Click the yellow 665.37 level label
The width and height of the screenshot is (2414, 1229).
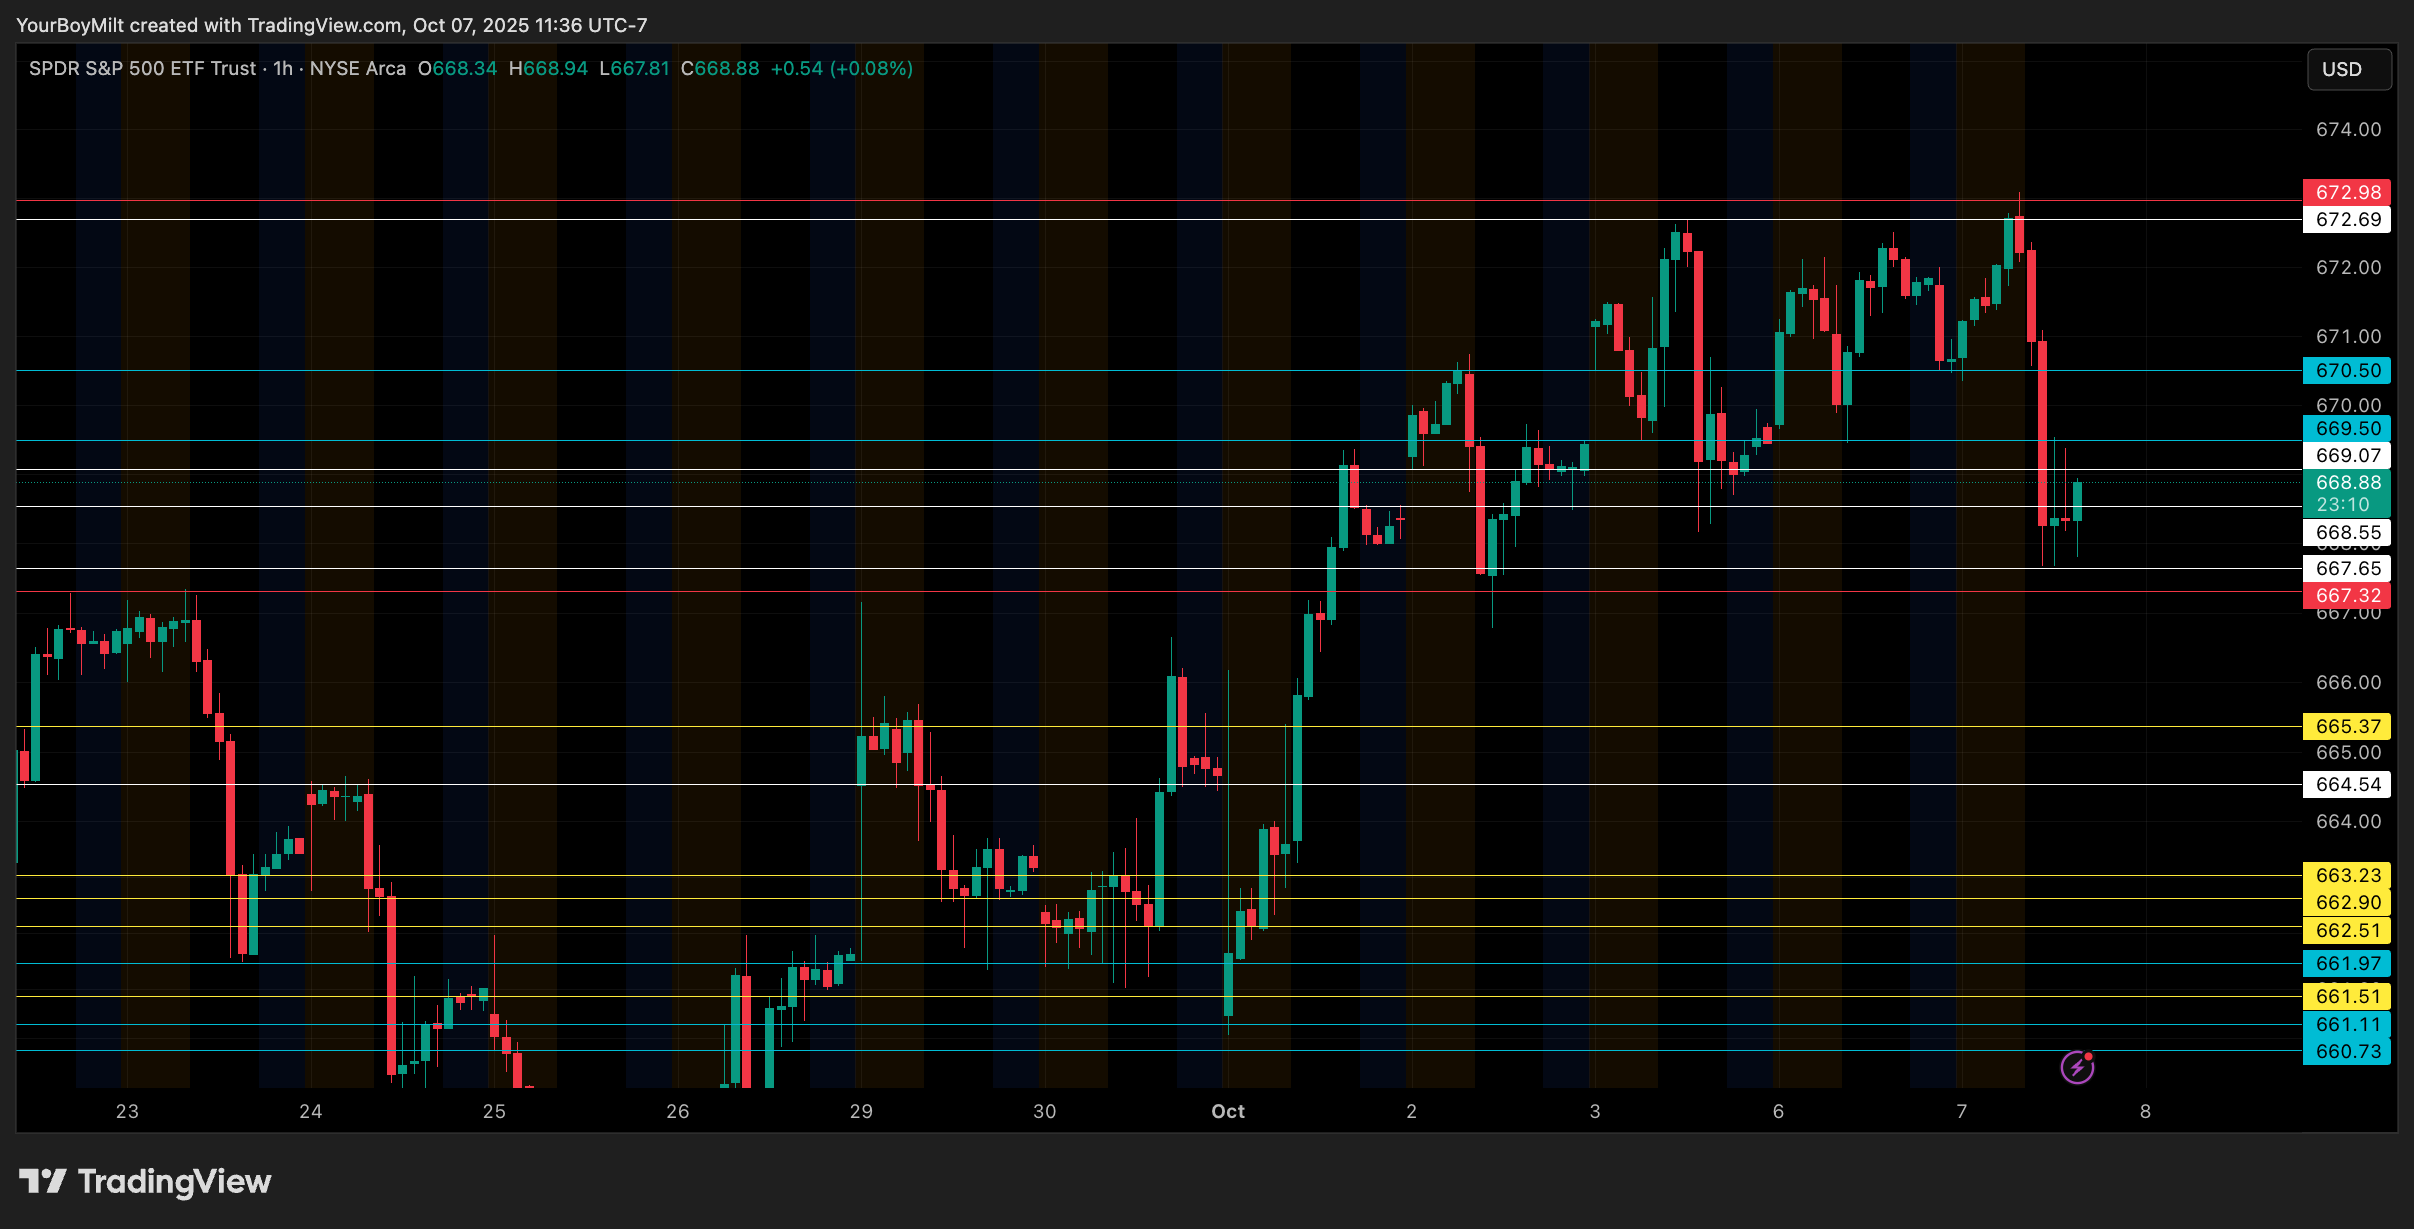tap(2346, 726)
